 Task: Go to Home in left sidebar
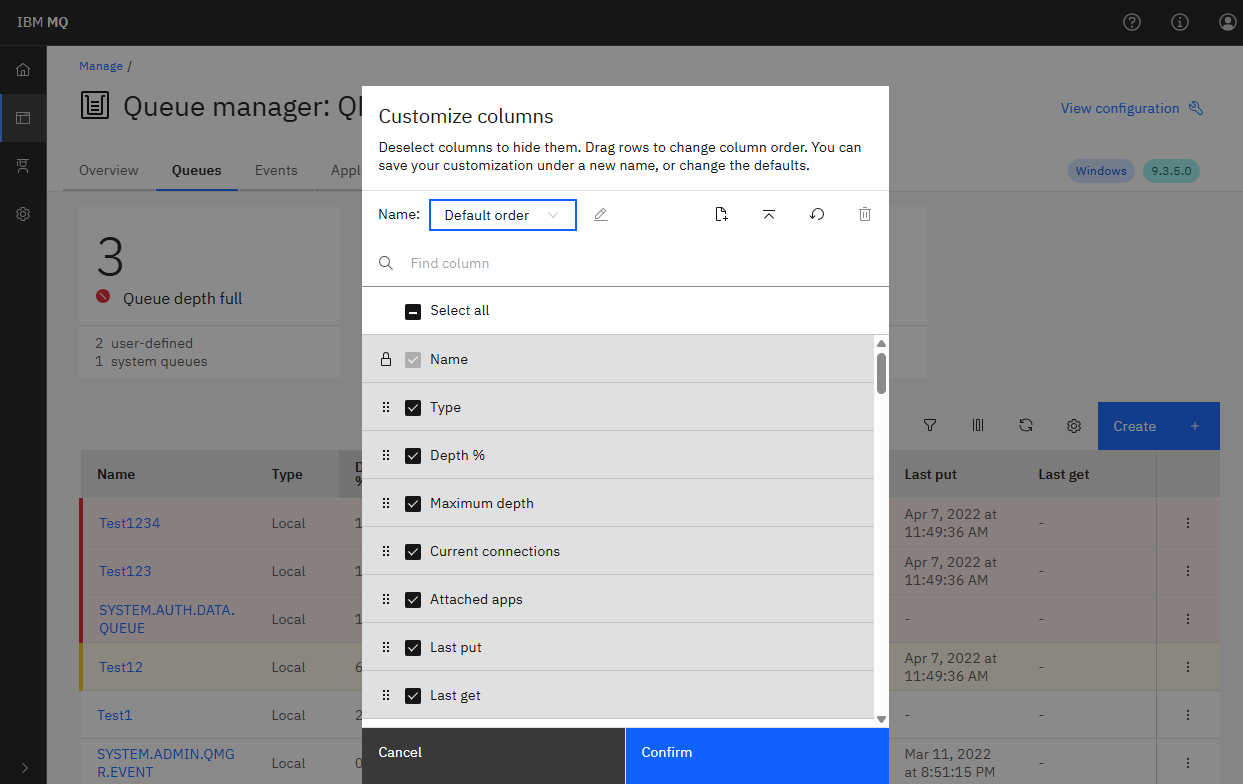[x=23, y=70]
